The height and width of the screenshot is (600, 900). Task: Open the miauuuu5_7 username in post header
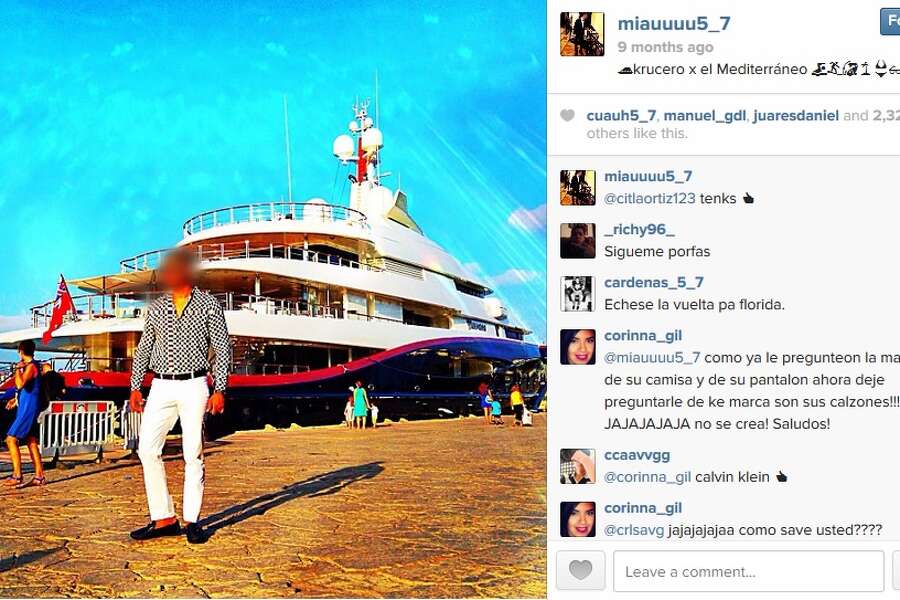pyautogui.click(x=674, y=24)
